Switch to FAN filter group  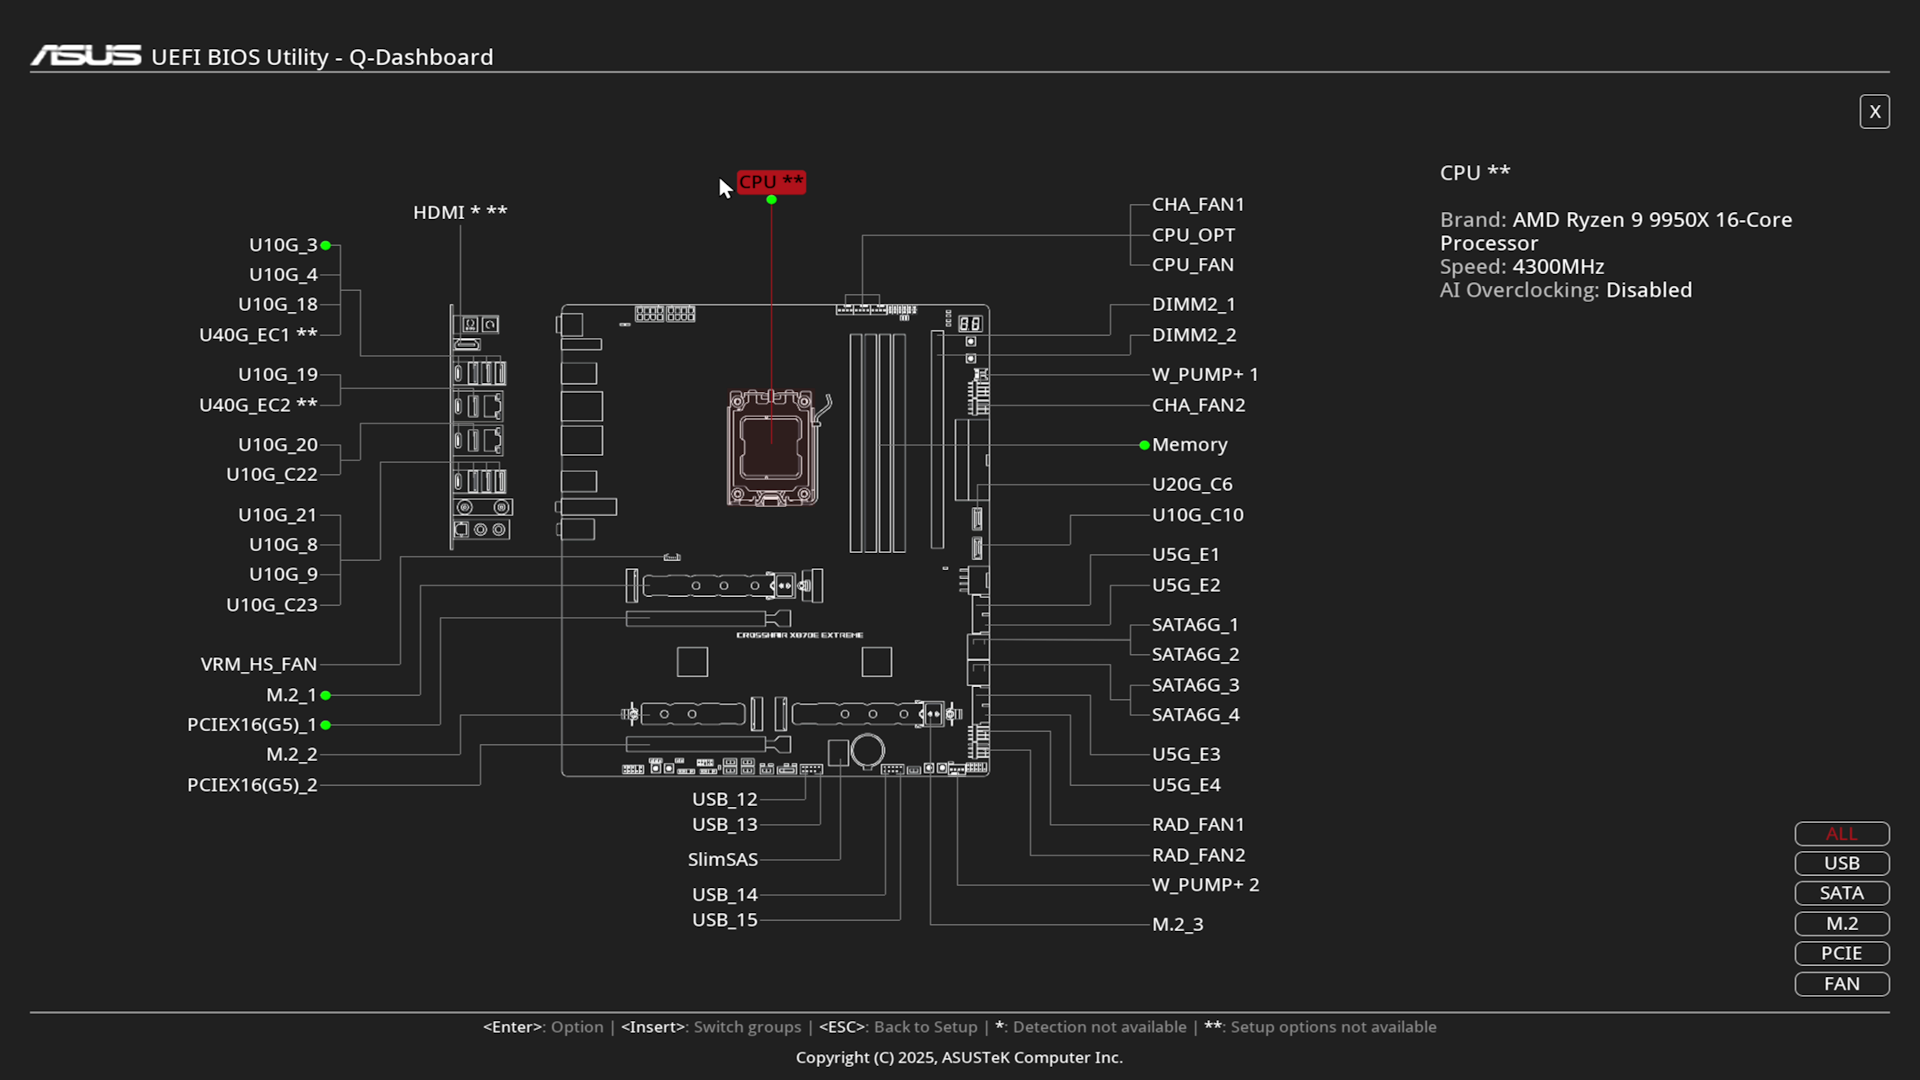pos(1841,984)
